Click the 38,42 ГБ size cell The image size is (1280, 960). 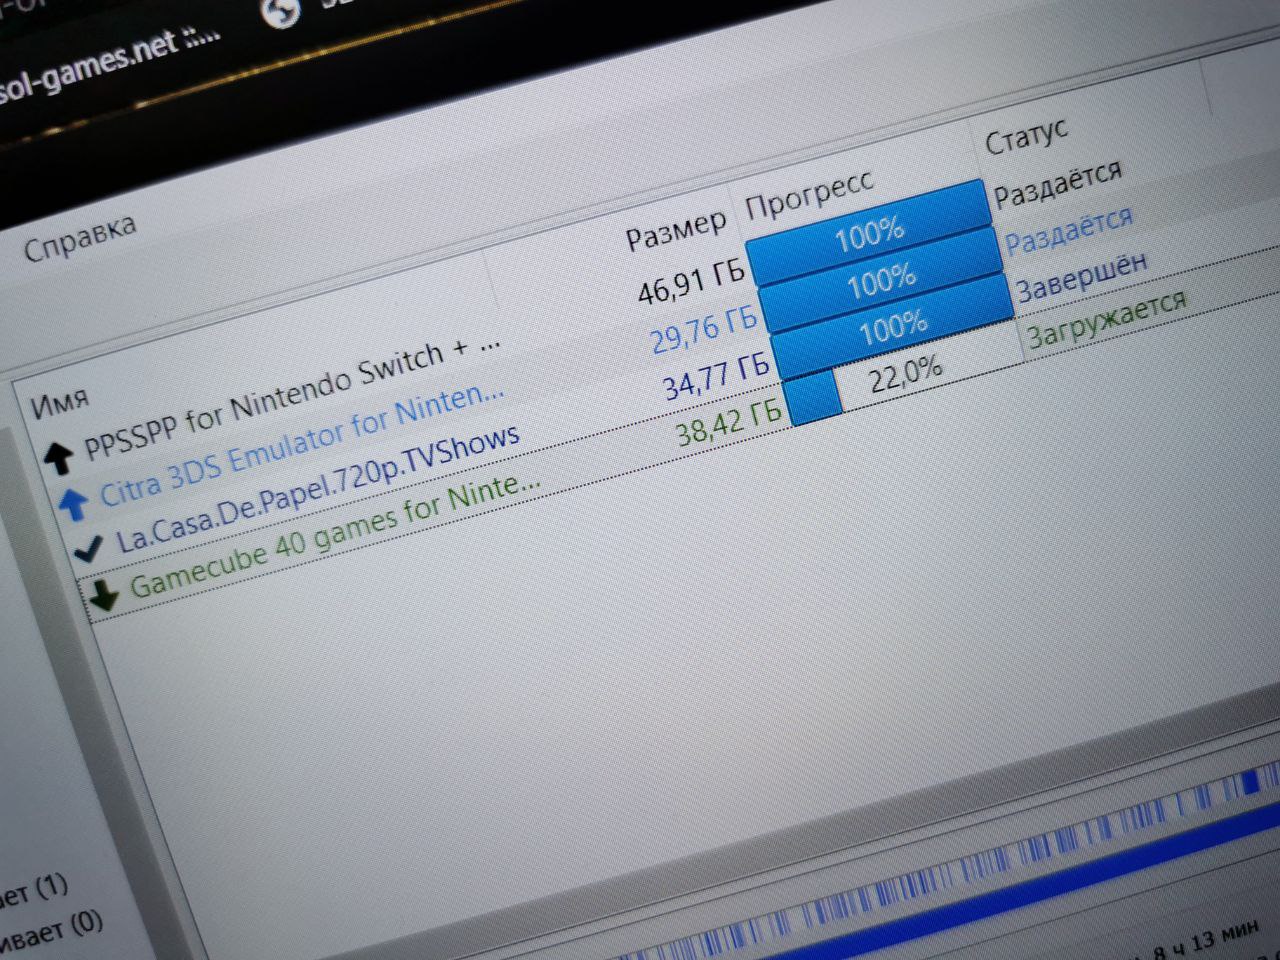pos(729,424)
